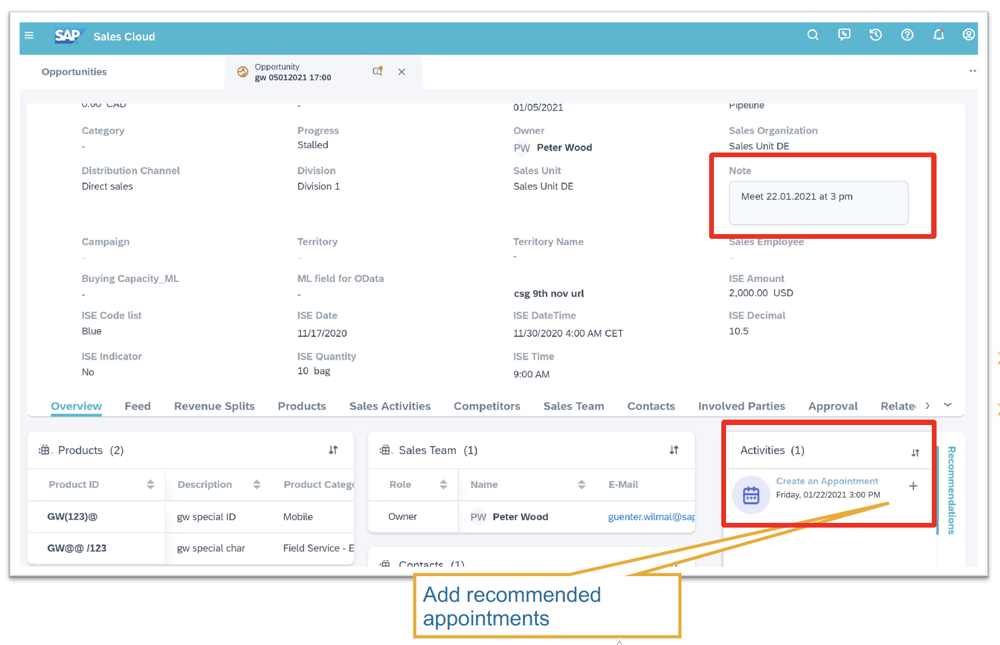Open product GW(123)@
This screenshot has height=645, width=1000.
coord(72,517)
